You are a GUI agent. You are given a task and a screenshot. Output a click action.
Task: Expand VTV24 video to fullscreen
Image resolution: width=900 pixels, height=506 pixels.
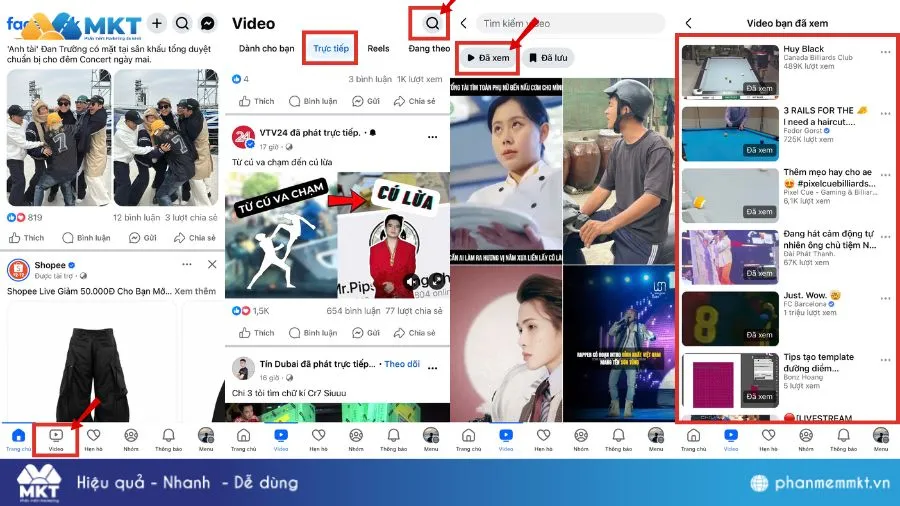coord(437,281)
